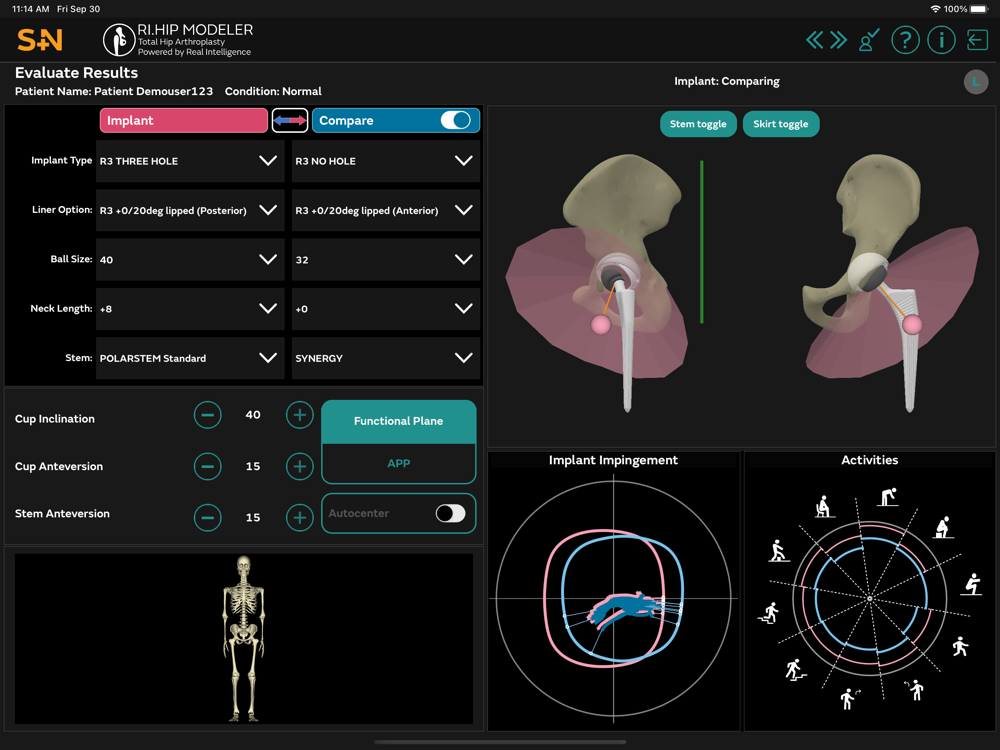Click the Condition: Normal text
The image size is (1000, 750).
coord(273,91)
